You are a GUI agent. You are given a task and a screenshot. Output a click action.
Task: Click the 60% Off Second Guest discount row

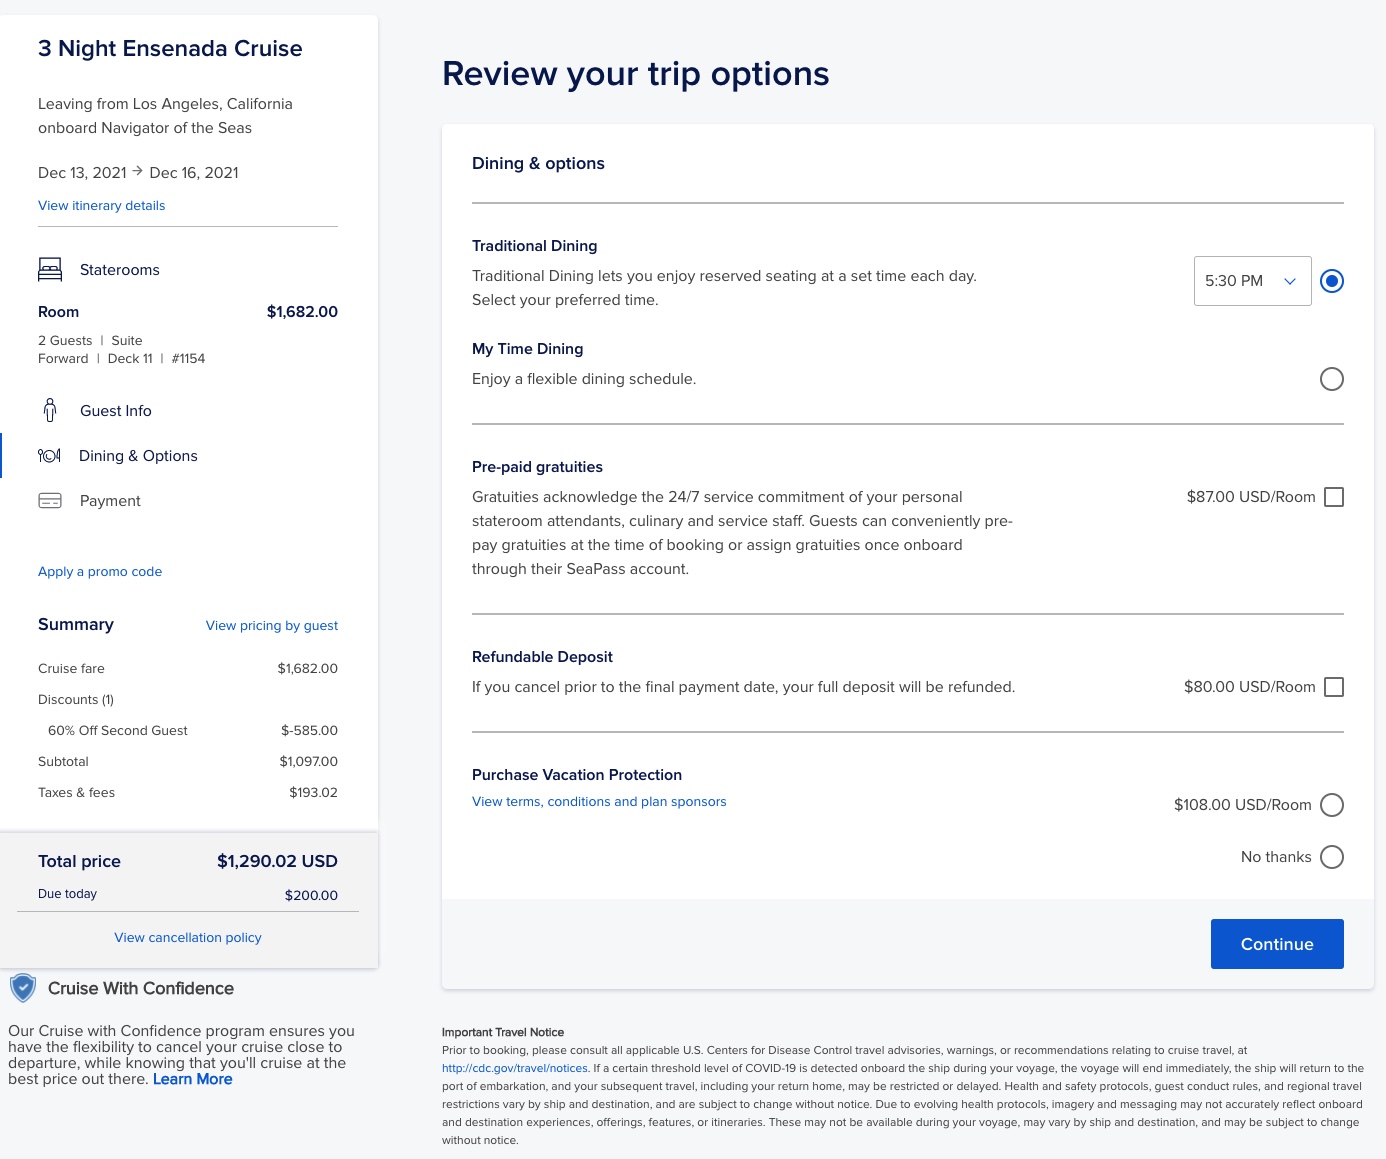193,730
